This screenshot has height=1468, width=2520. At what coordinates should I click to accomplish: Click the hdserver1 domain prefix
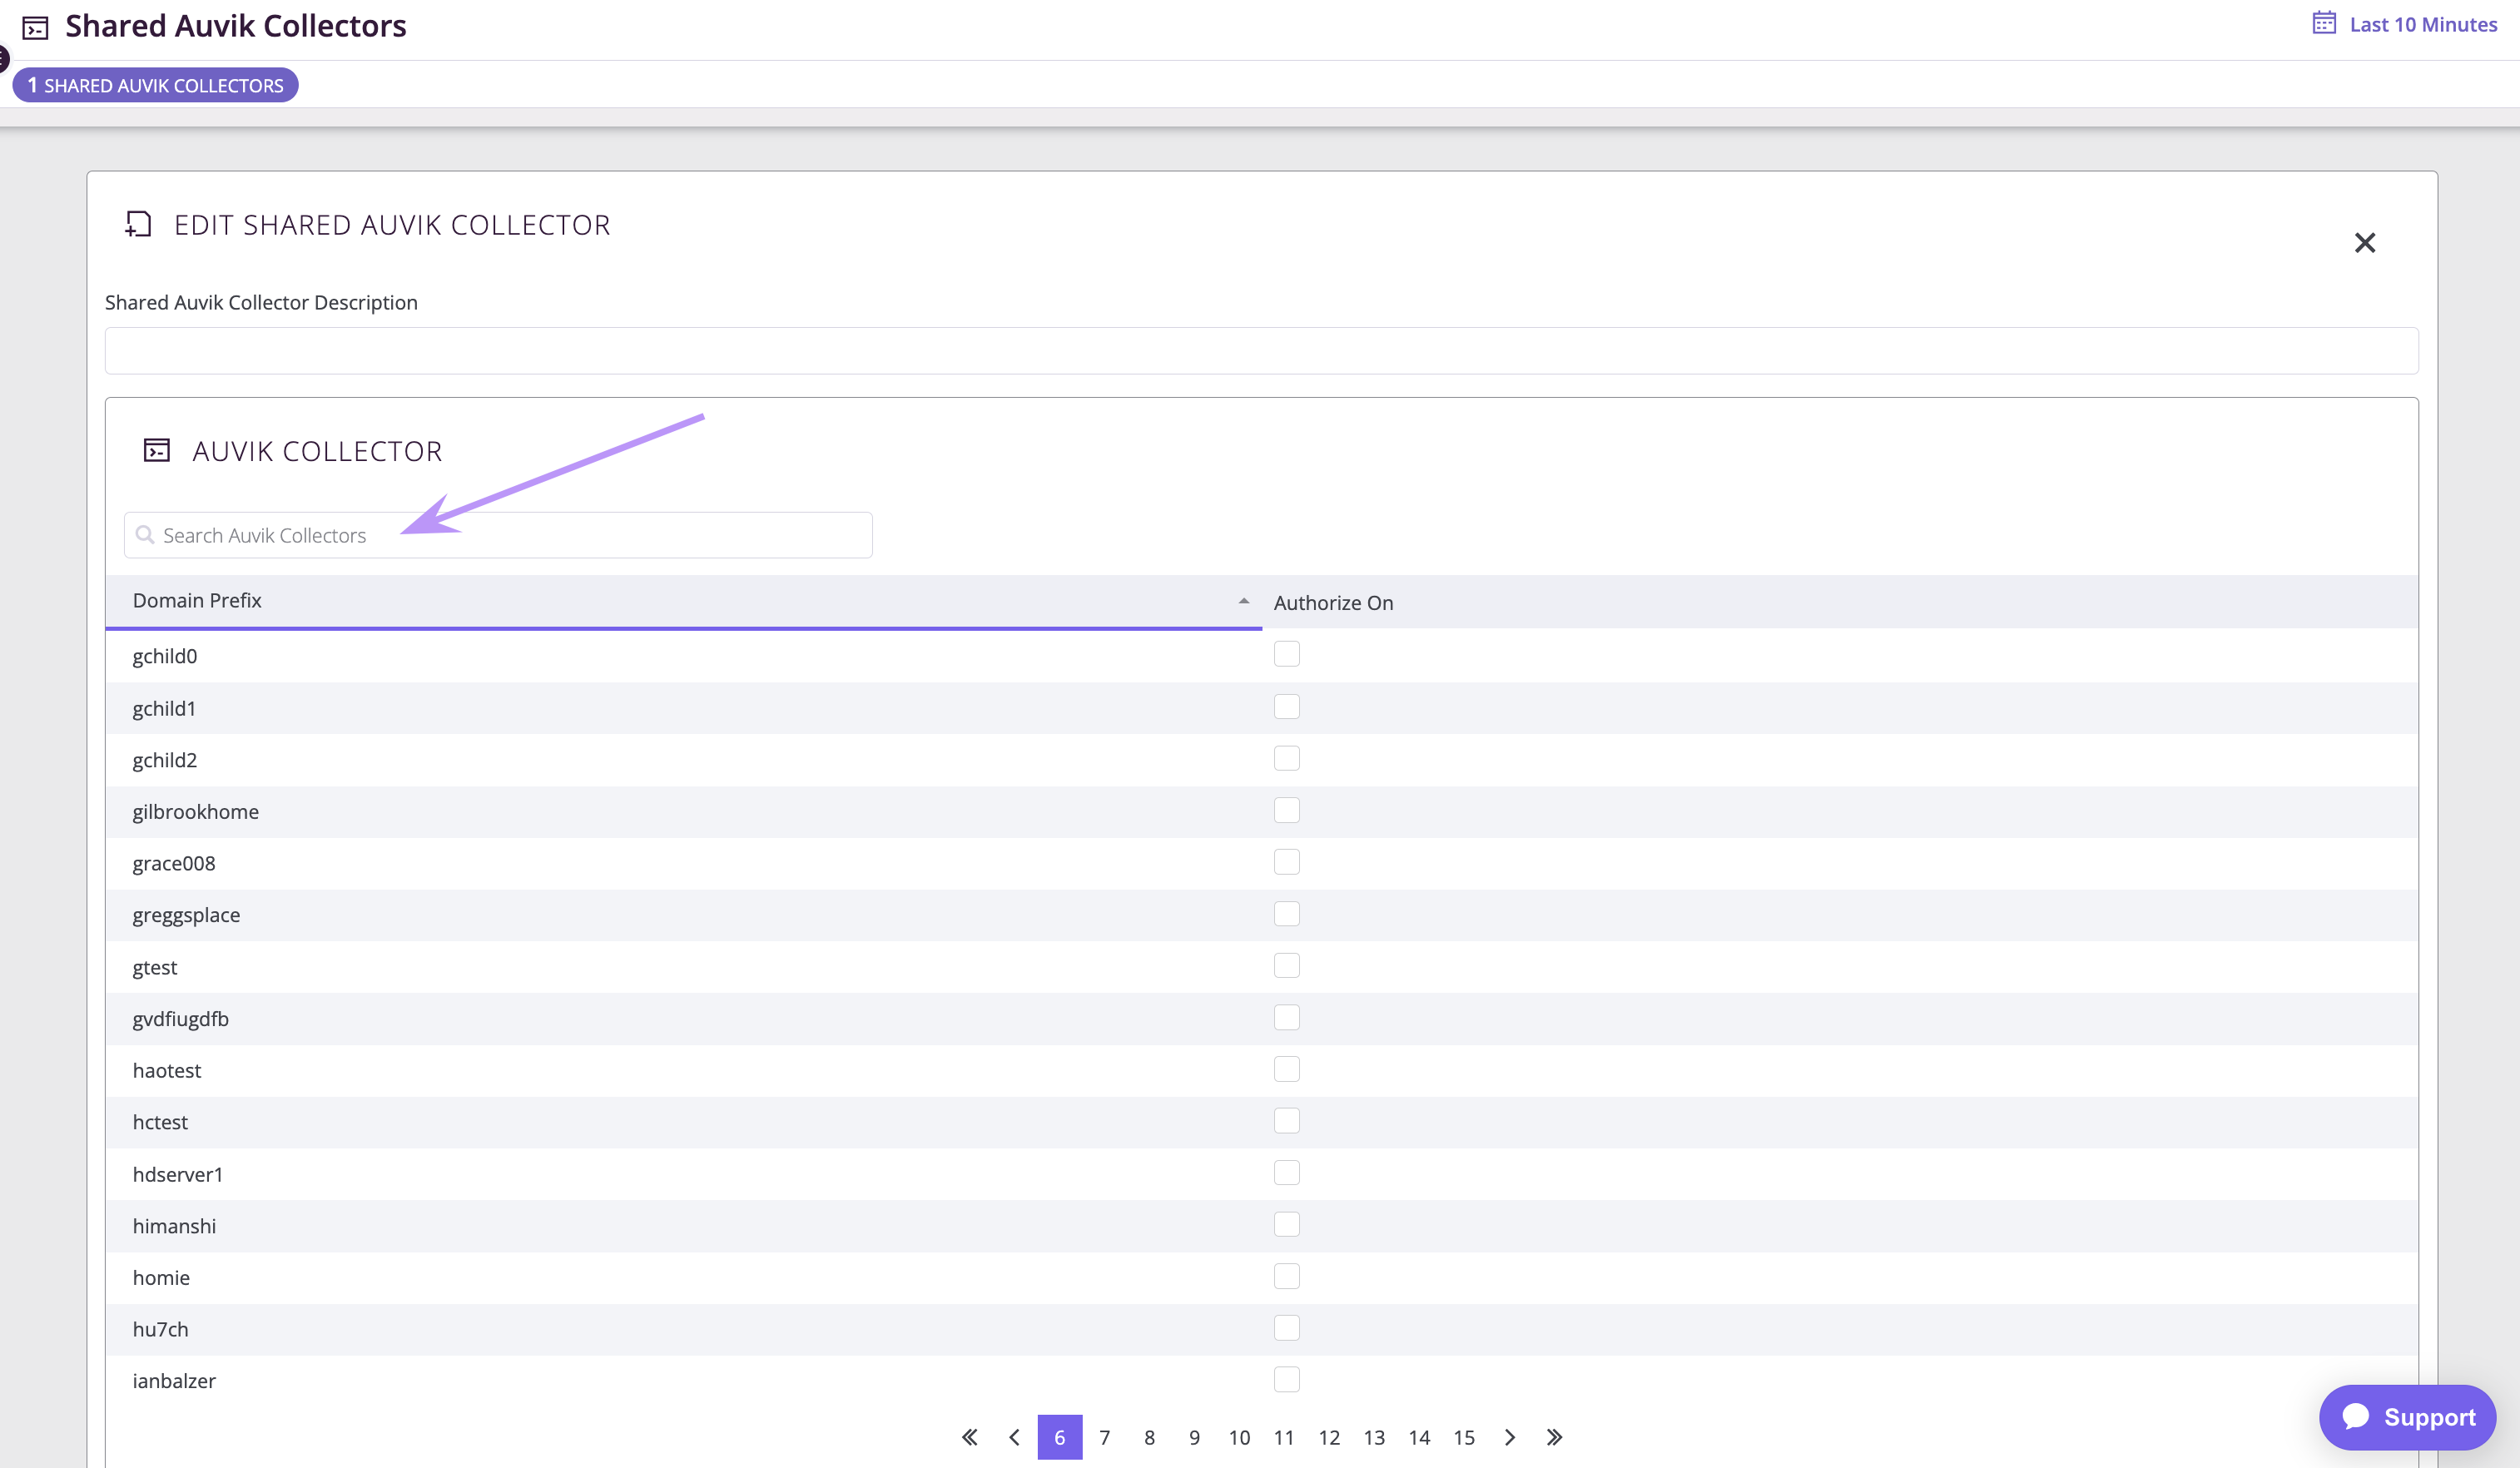click(x=178, y=1174)
